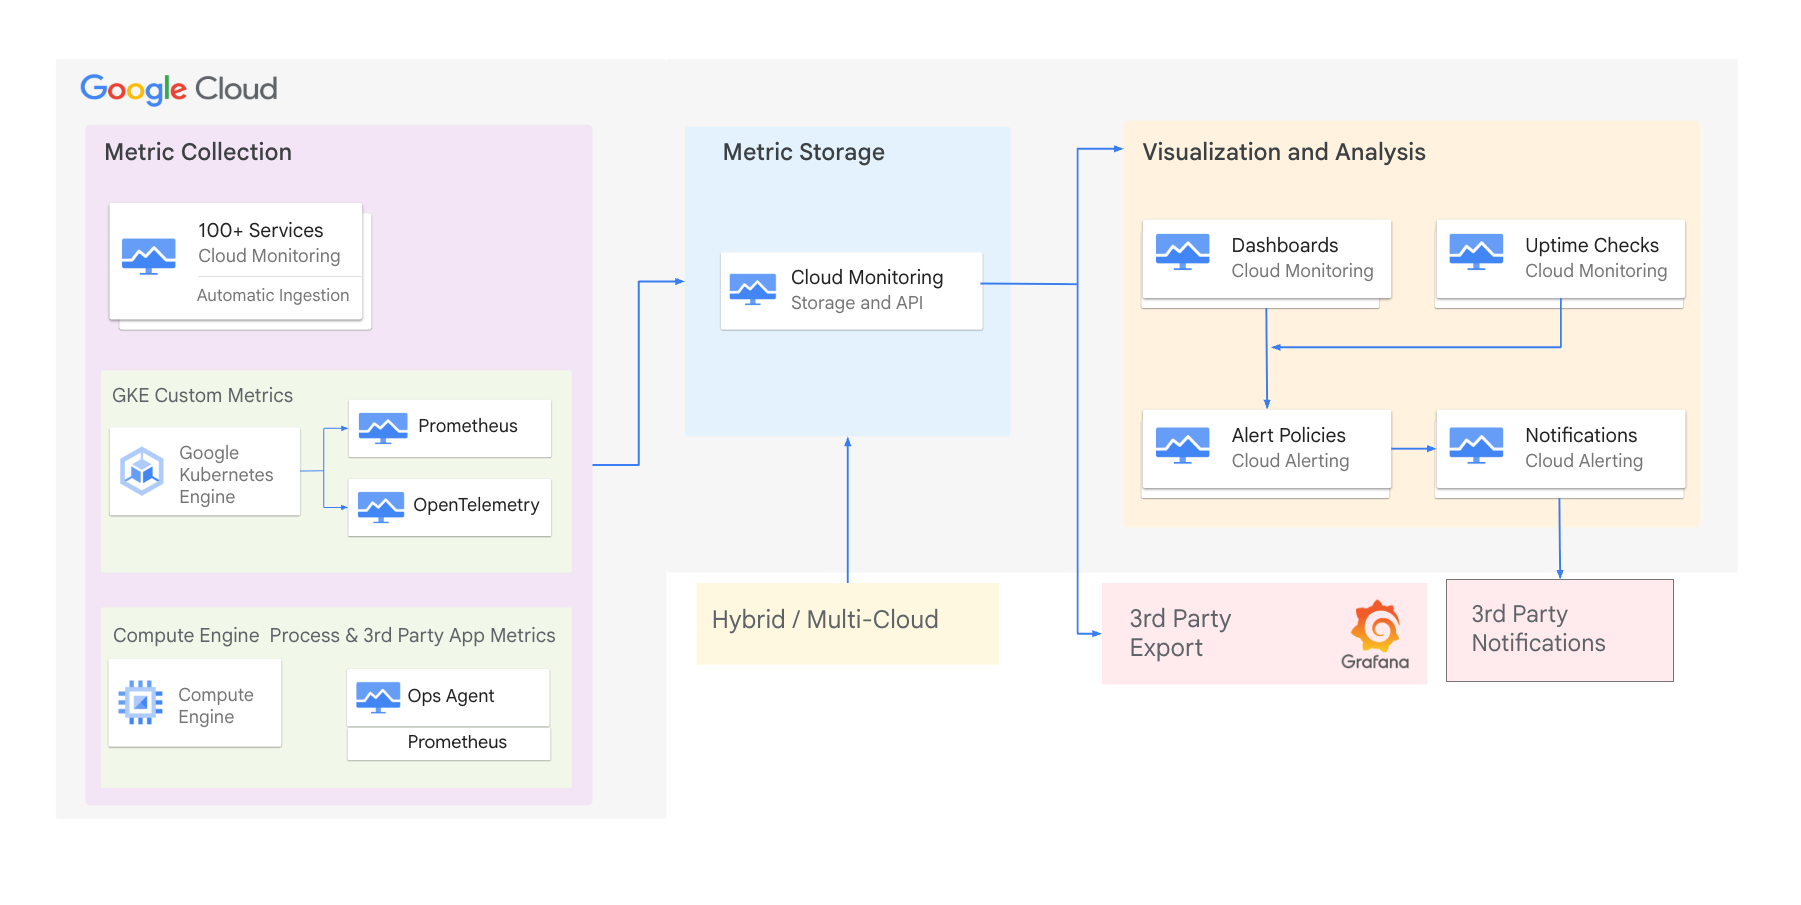Click the Dashboards monitoring icon
The width and height of the screenshot is (1801, 905).
(1183, 252)
